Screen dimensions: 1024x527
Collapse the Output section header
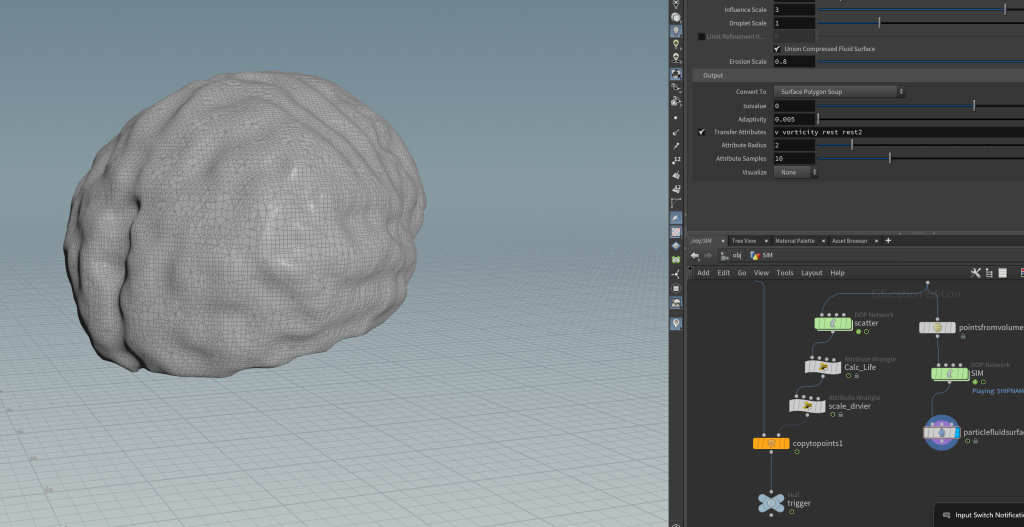coord(713,76)
